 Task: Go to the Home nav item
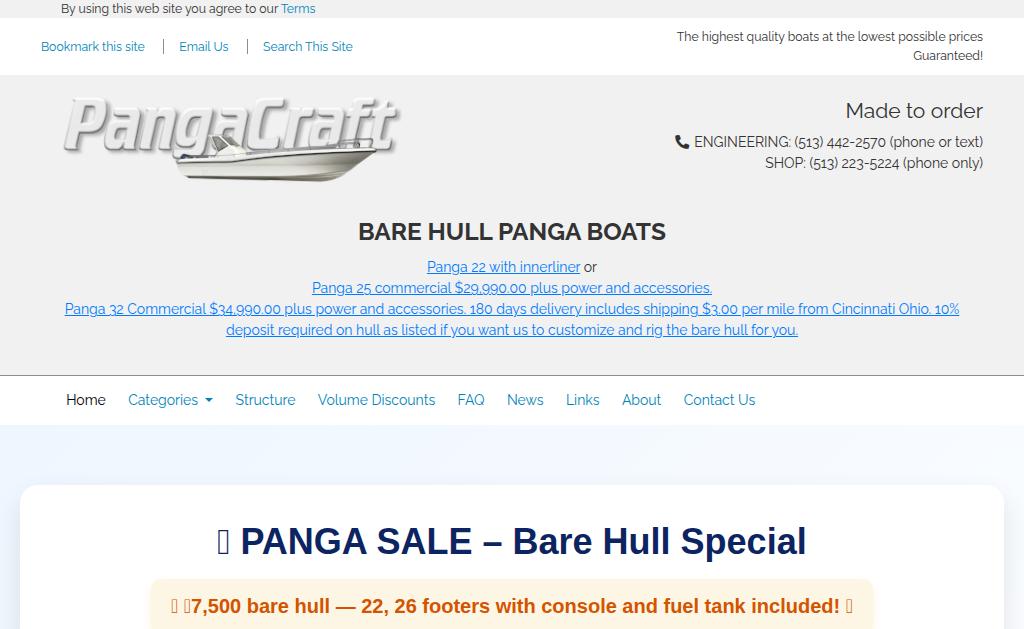pyautogui.click(x=86, y=400)
